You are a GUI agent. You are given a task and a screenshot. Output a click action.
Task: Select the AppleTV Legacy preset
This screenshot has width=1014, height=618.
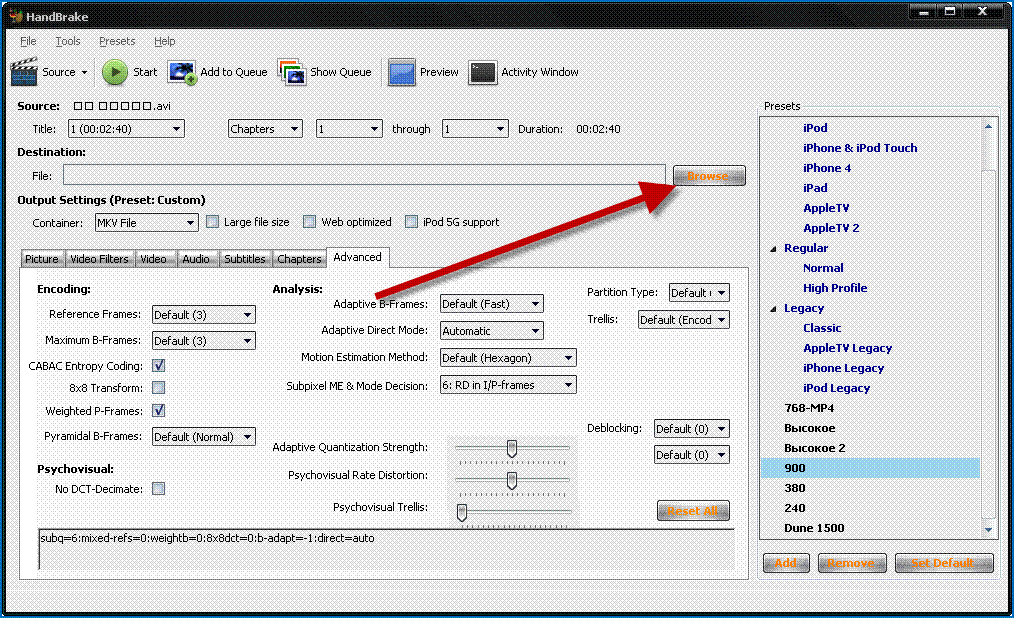(x=847, y=348)
